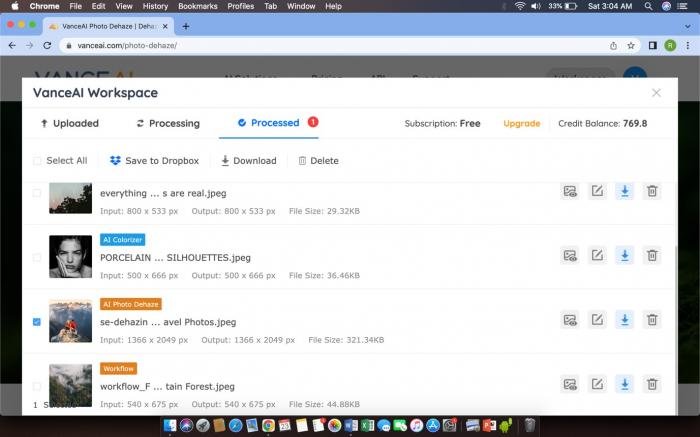
Task: Download the se-dehazin ... avel Photos.jpeg file
Action: click(625, 320)
